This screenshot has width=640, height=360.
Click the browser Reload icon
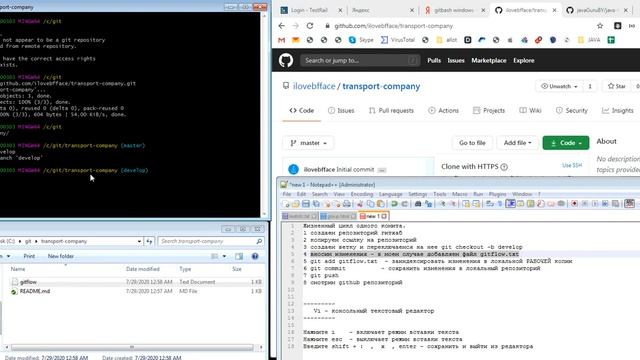(310, 26)
